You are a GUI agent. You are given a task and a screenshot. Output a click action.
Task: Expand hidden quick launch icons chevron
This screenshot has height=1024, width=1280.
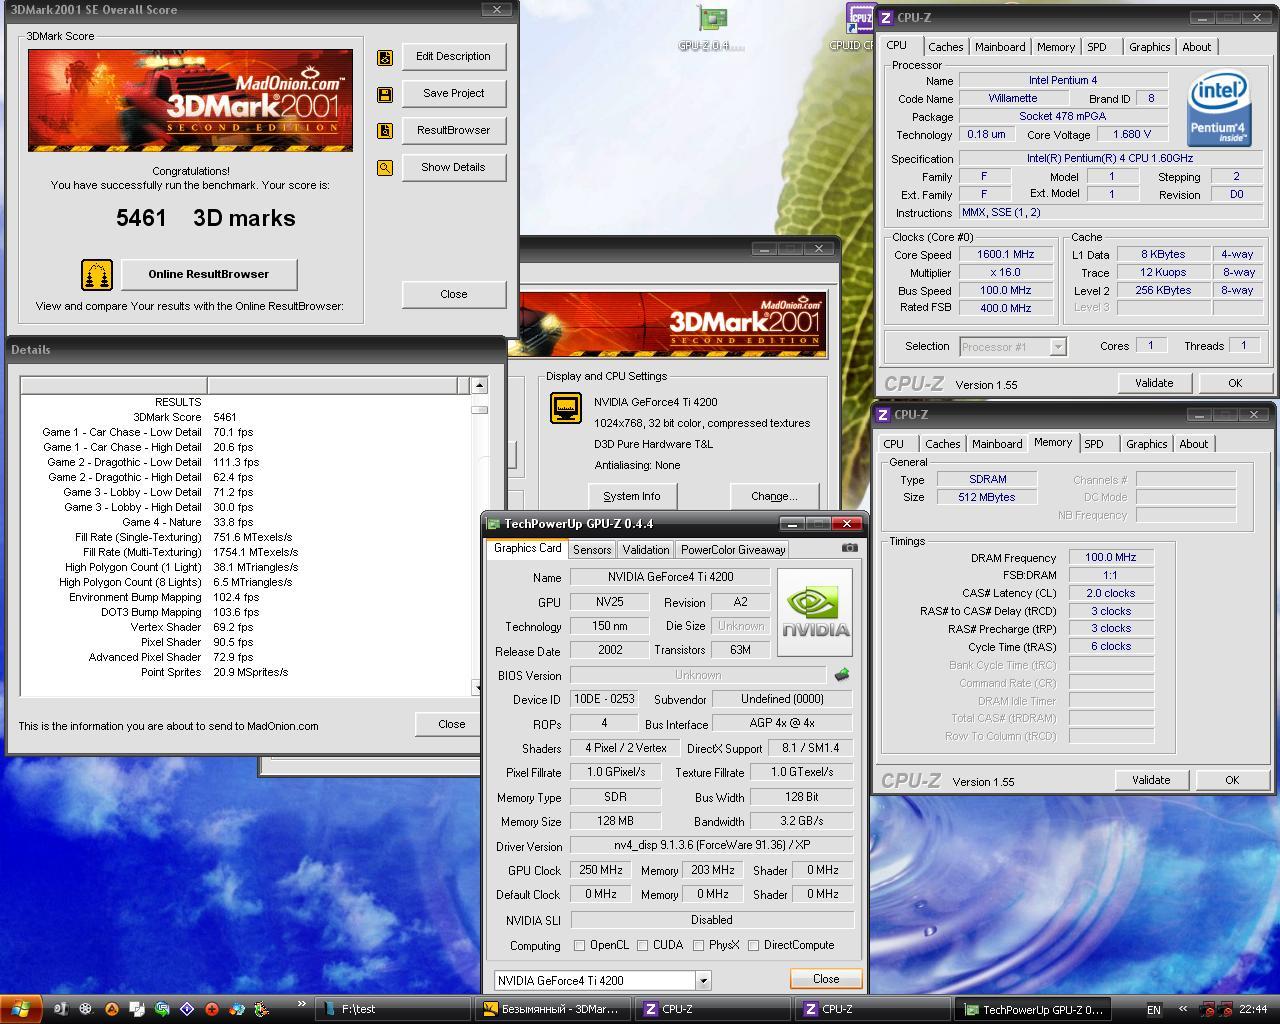click(x=302, y=1005)
